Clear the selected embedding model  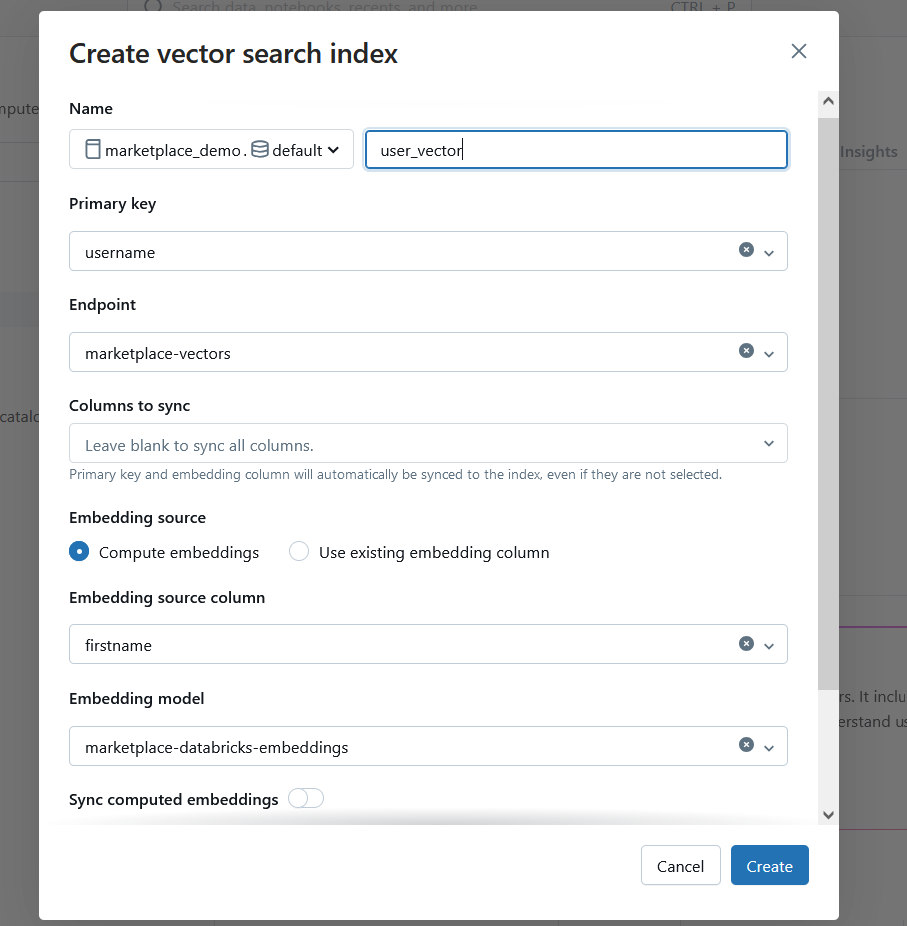[746, 745]
